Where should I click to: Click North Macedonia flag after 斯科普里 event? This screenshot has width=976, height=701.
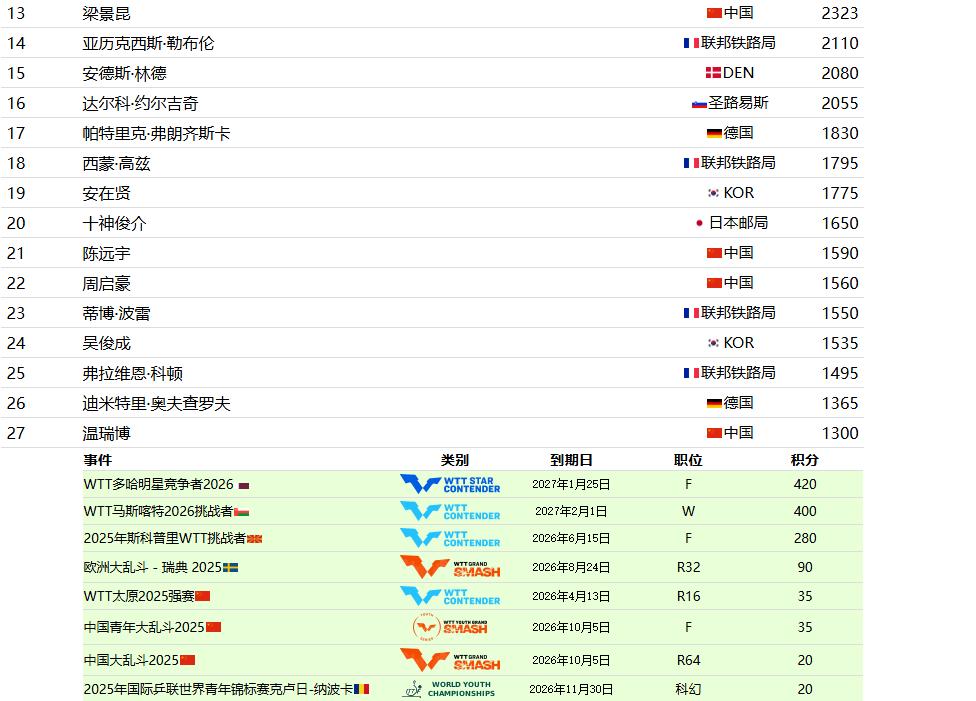255,539
